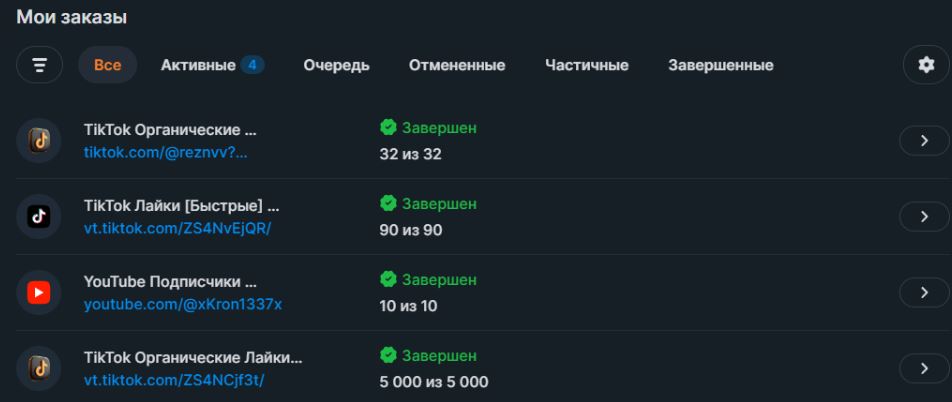The height and width of the screenshot is (402, 952).
Task: Click green checkmark of YouTube order
Action: pyautogui.click(x=388, y=279)
